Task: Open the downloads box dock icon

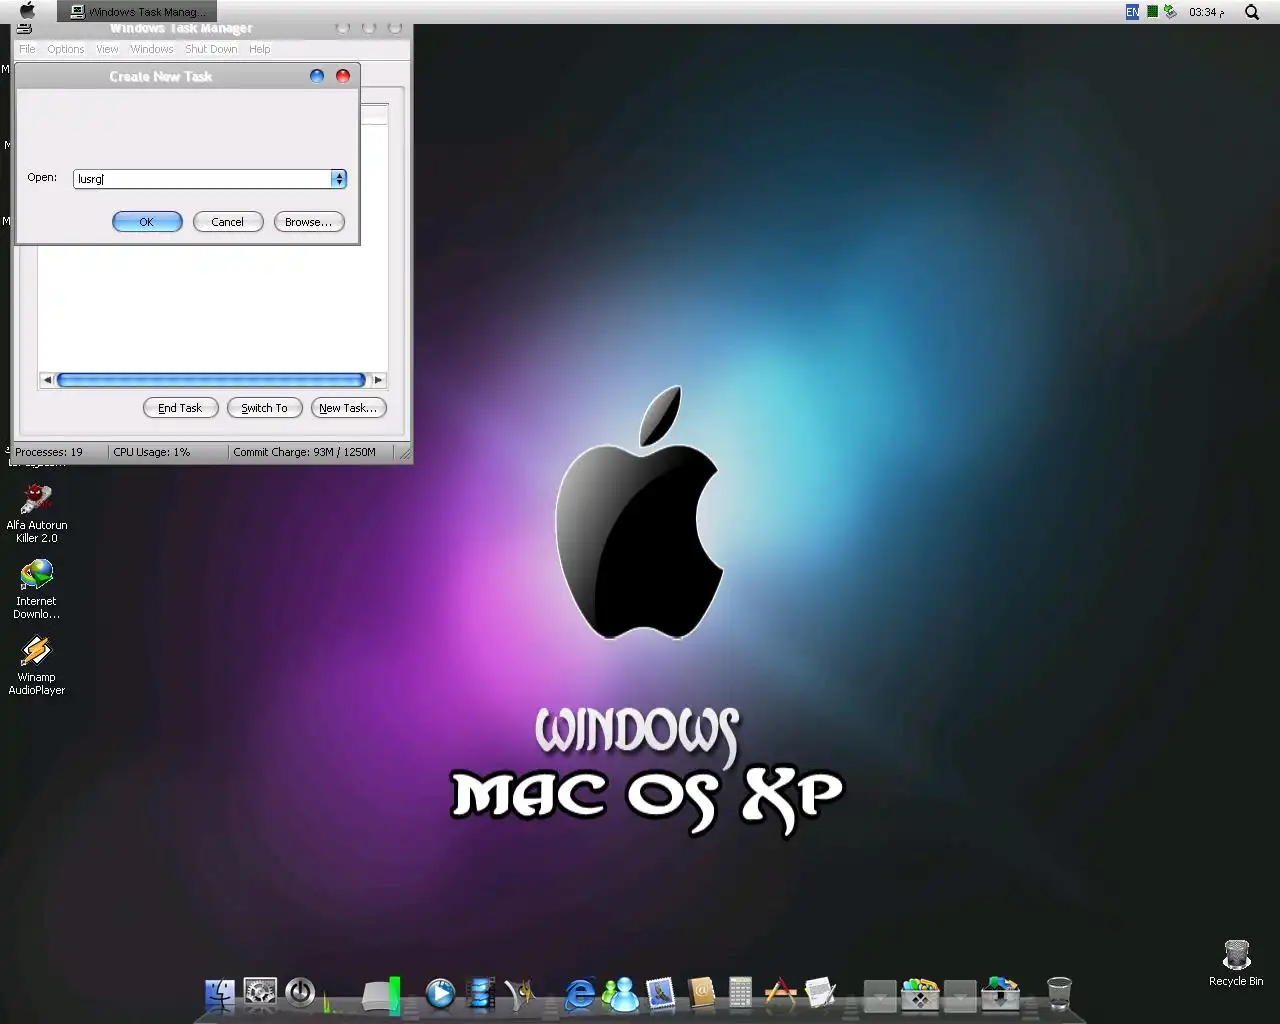Action: tap(1000, 994)
